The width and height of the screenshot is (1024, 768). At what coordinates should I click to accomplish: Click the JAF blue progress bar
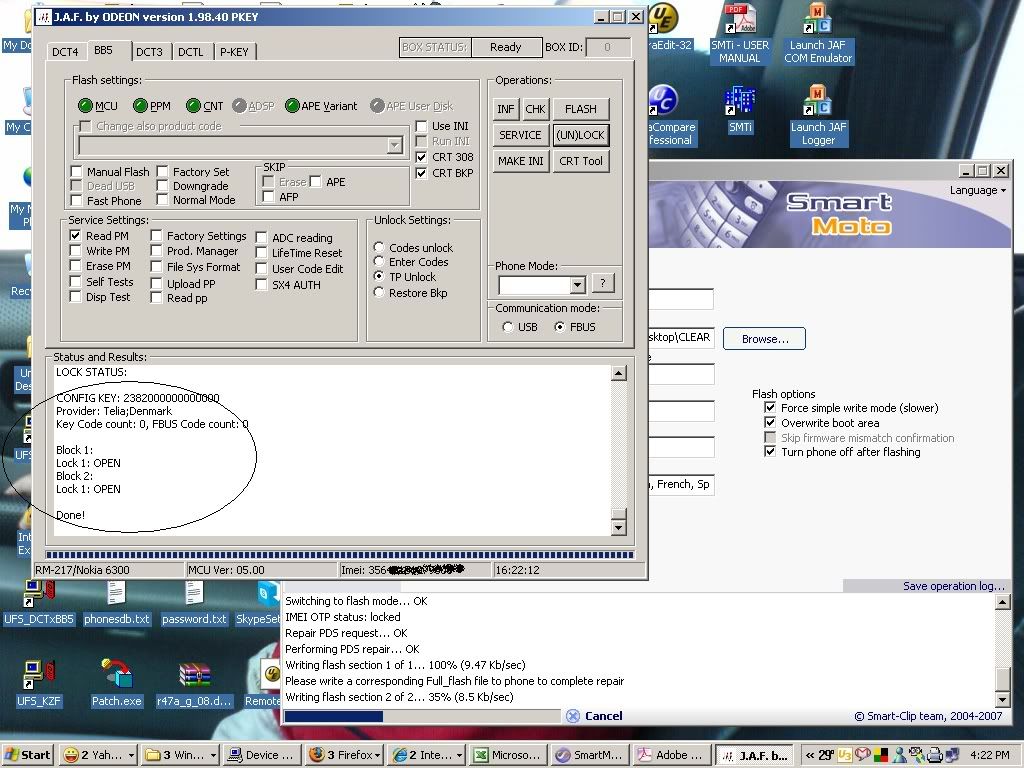click(340, 555)
